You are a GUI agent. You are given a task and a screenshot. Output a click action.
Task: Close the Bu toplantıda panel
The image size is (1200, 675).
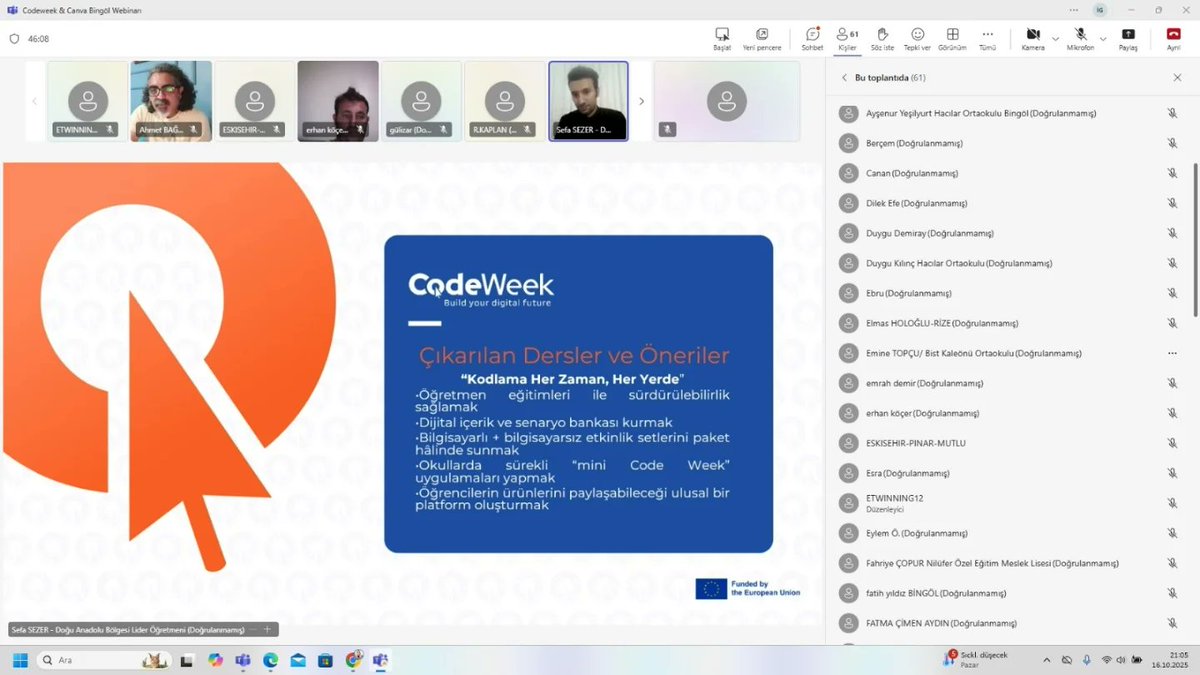point(1177,77)
